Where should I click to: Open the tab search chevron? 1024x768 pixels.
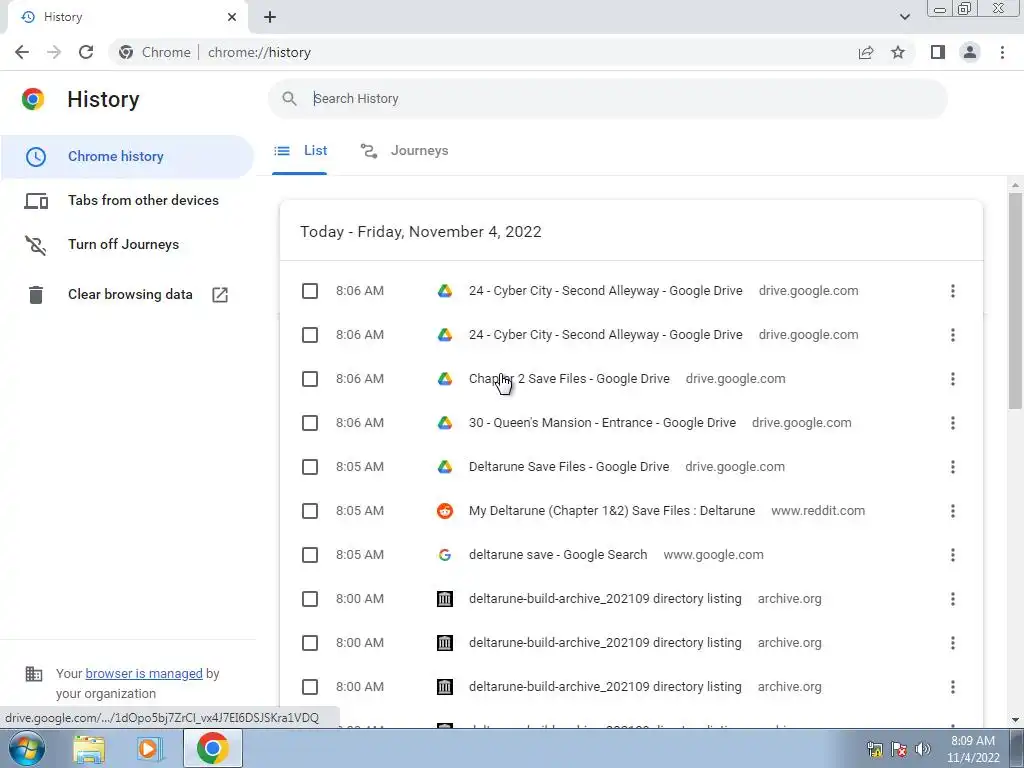[x=904, y=17]
